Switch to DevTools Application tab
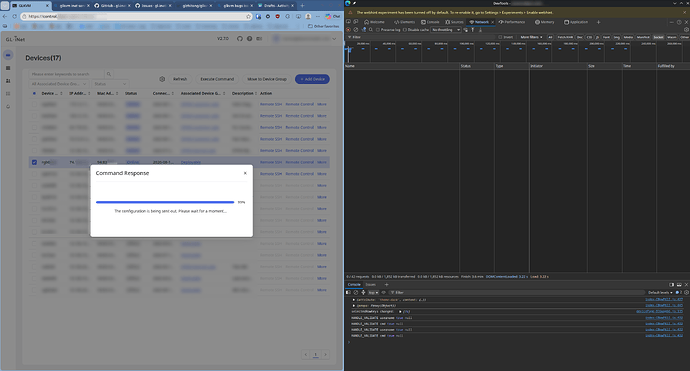 (x=576, y=22)
